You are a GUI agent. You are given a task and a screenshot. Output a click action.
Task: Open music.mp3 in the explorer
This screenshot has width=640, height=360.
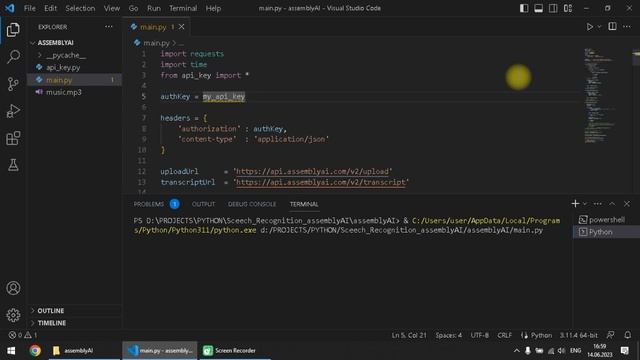point(64,92)
